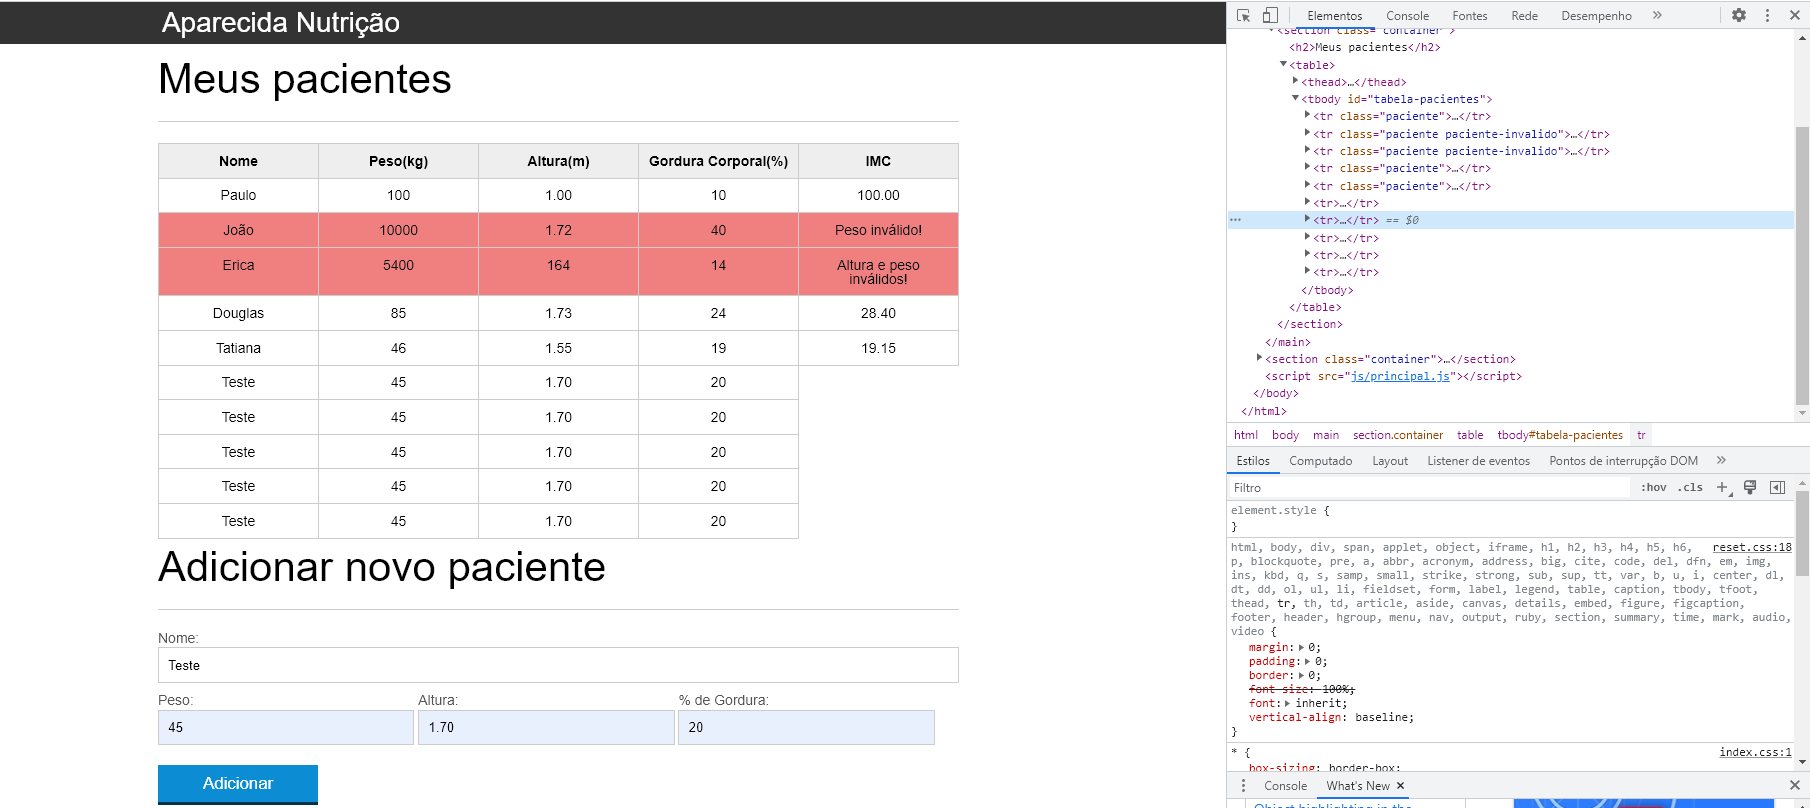Screen dimensions: 1810x808
Task: Select the section.container breadcrumb
Action: [1398, 435]
